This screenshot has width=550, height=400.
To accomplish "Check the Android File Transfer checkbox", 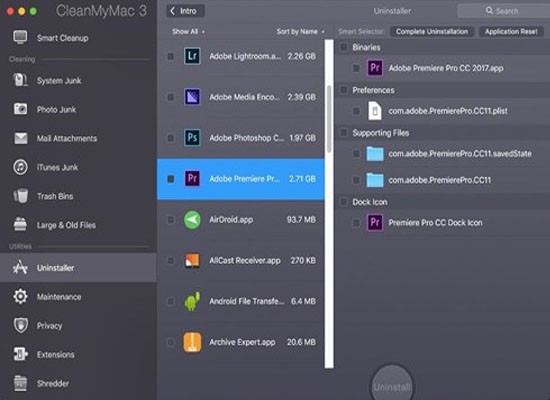I will (x=170, y=301).
